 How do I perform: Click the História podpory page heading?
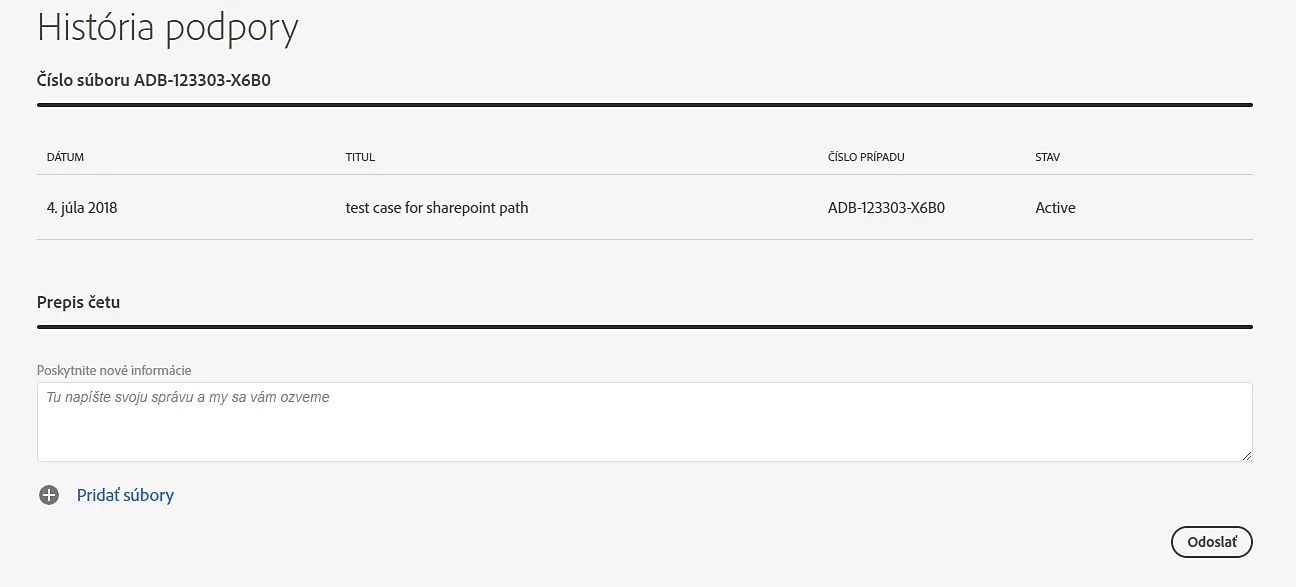pyautogui.click(x=167, y=28)
